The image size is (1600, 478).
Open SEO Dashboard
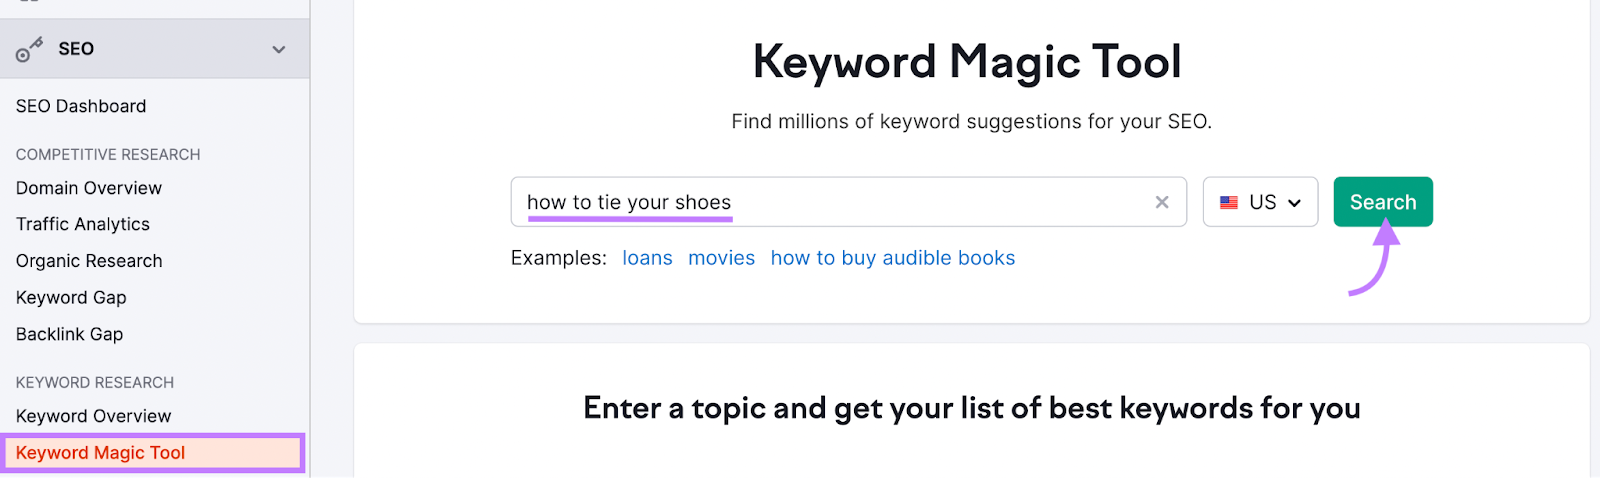[x=81, y=106]
